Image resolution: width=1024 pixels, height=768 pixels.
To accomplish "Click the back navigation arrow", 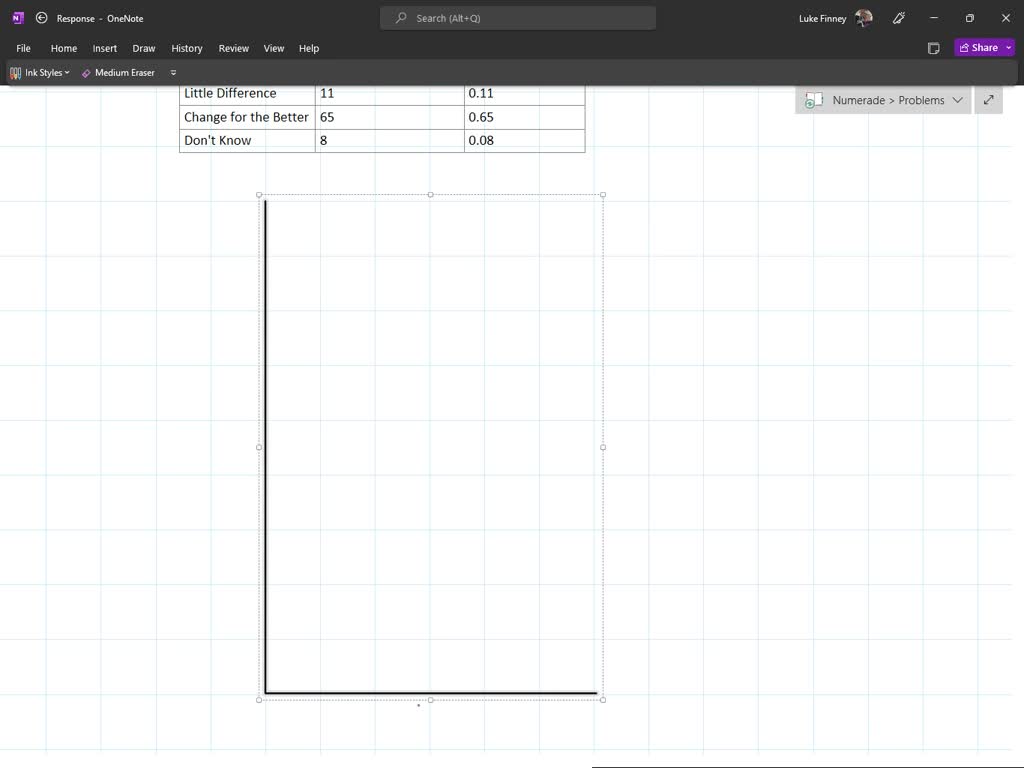I will pos(41,17).
